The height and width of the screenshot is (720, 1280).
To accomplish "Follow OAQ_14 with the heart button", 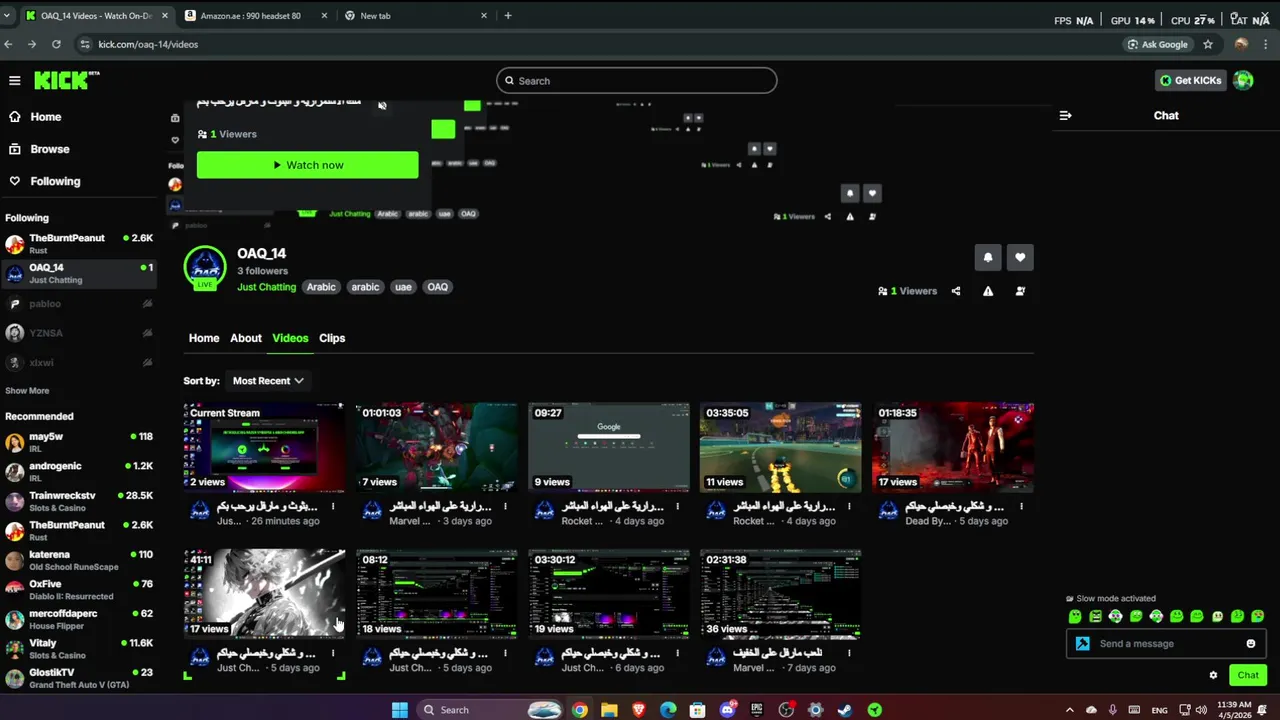I will tap(1020, 257).
